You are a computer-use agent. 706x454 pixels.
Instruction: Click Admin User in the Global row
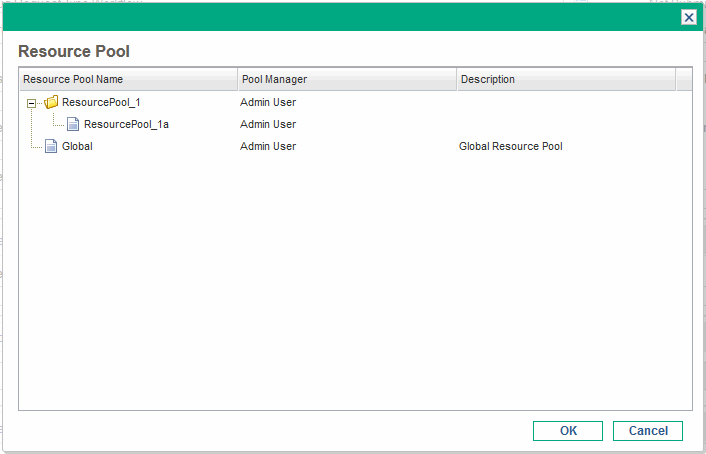268,147
